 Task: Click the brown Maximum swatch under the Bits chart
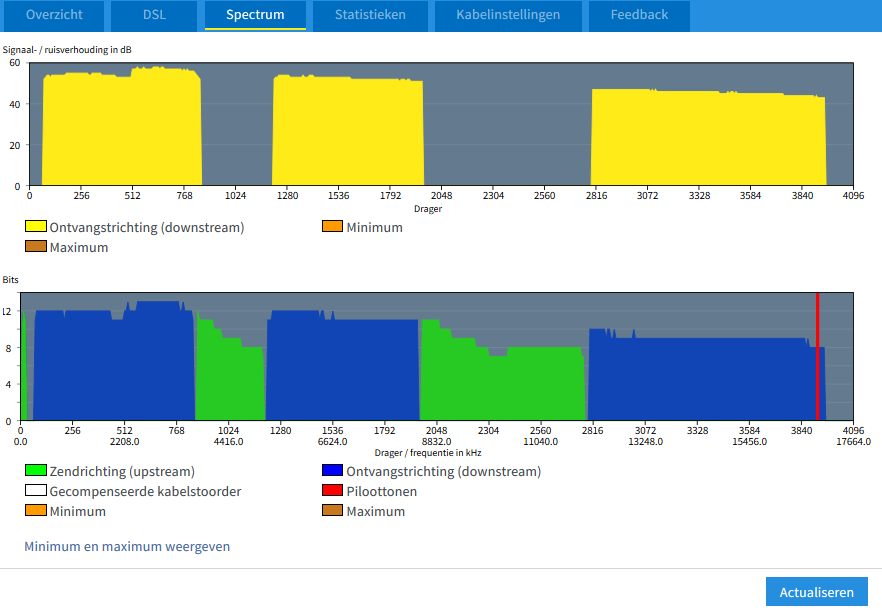pos(333,511)
